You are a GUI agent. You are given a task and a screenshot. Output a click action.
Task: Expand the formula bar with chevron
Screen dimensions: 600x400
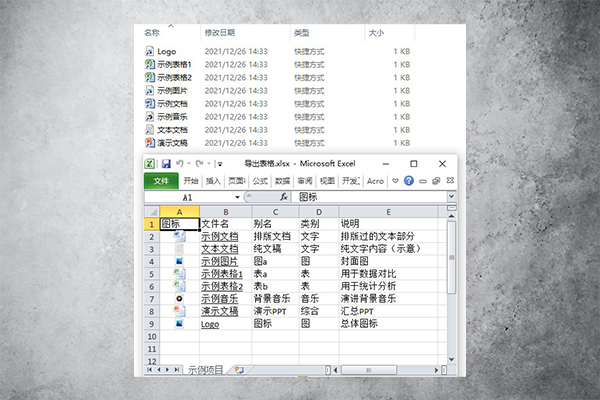click(452, 196)
